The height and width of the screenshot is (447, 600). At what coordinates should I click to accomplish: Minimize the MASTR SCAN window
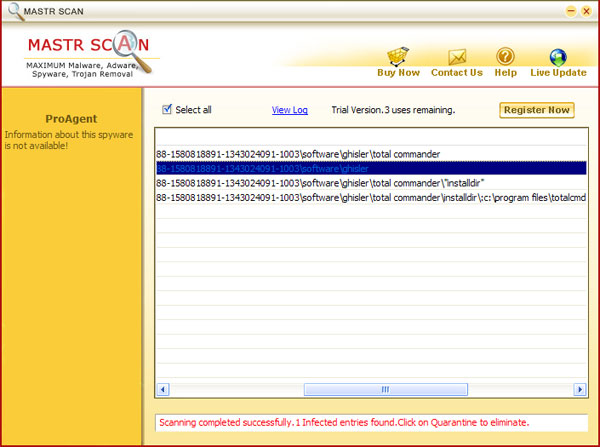pos(571,11)
